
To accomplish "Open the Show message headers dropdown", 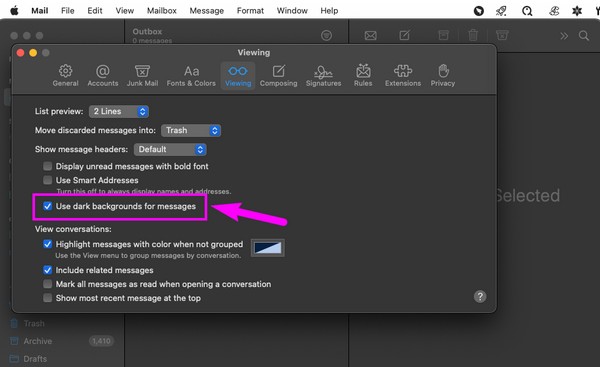I will 170,149.
